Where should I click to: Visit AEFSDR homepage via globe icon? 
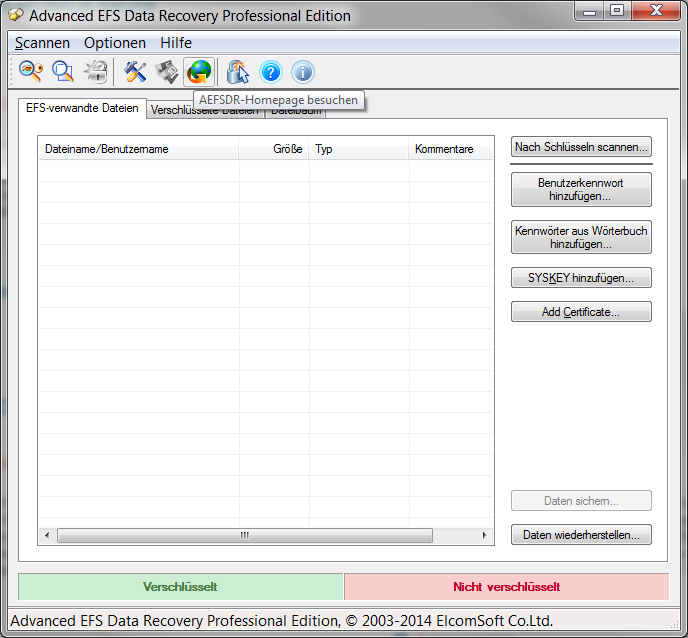(x=199, y=71)
